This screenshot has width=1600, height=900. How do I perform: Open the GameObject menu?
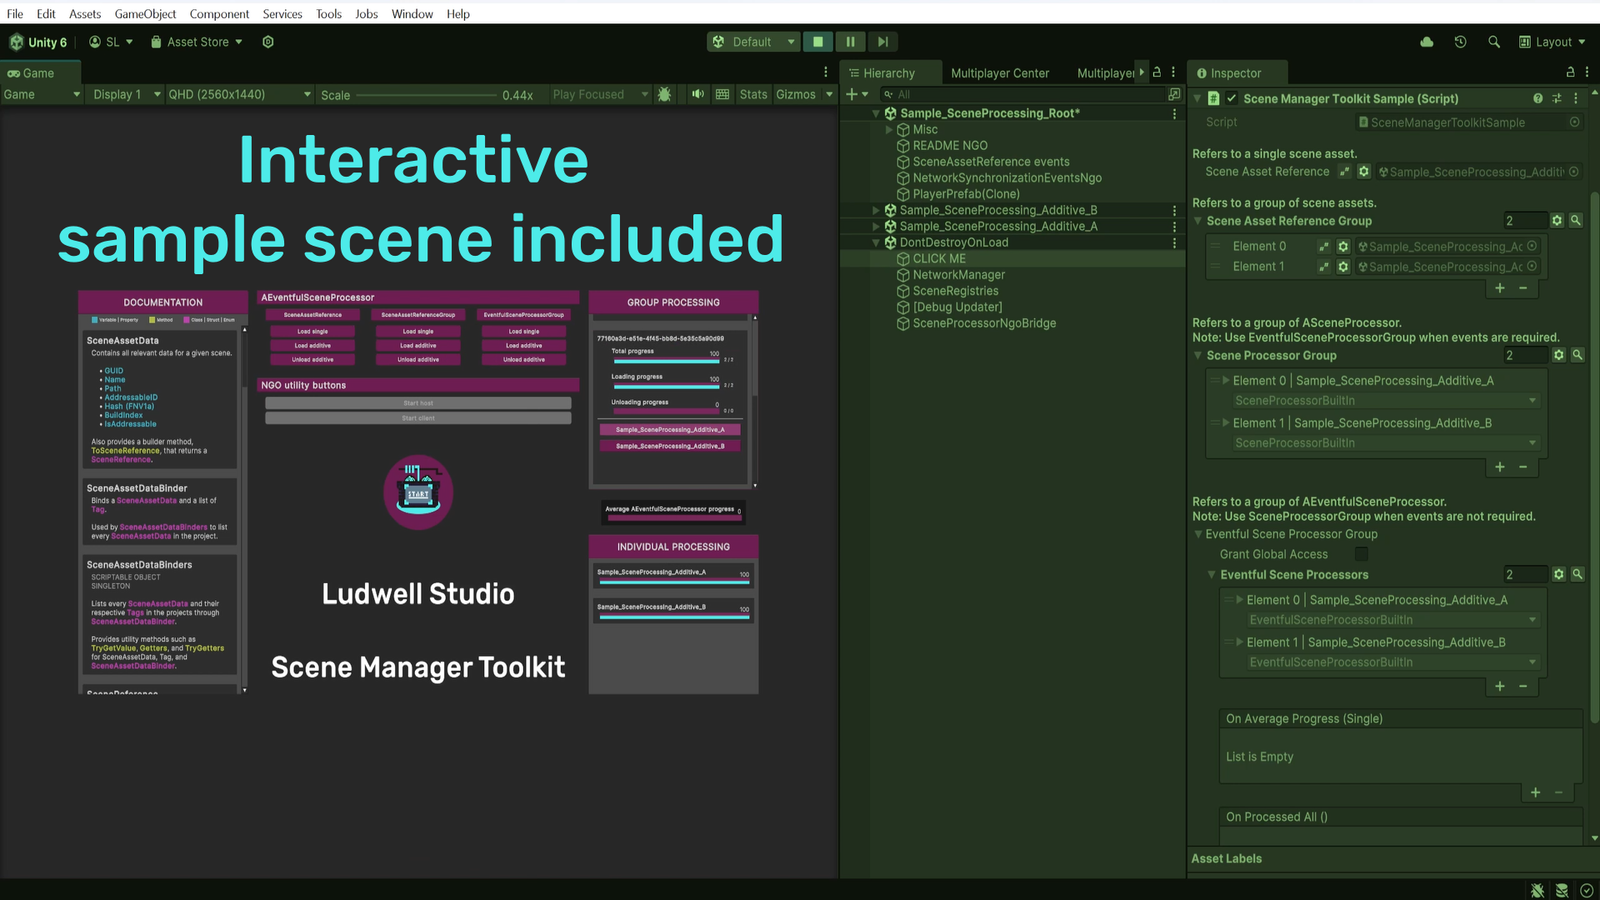click(145, 14)
